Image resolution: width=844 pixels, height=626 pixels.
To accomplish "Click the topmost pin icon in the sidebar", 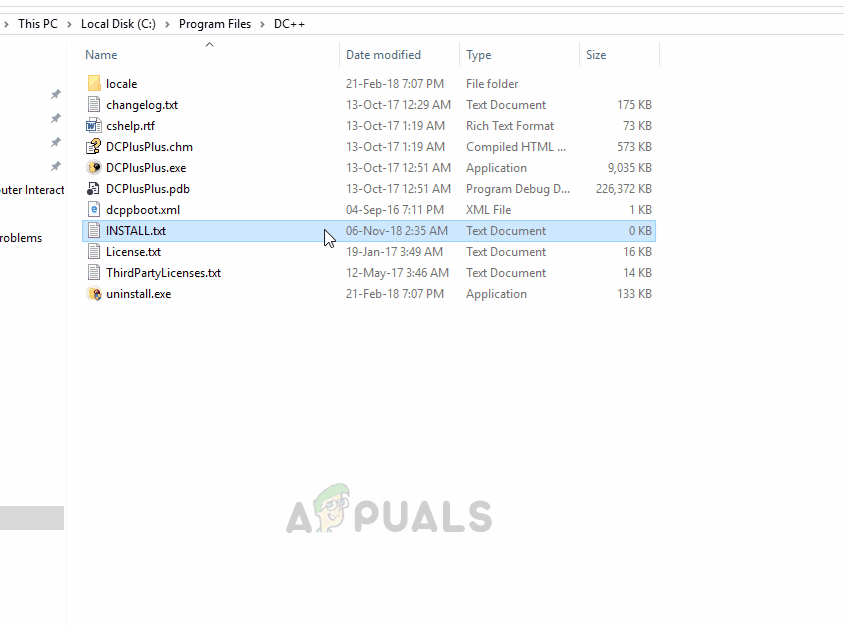I will click(x=56, y=93).
